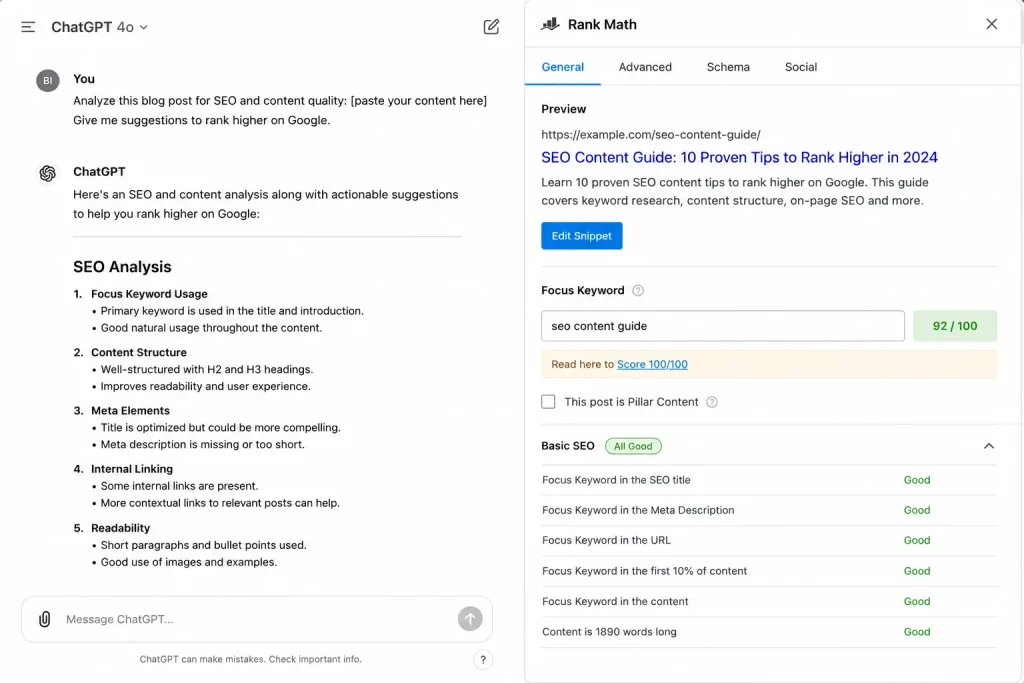The image size is (1024, 683).
Task: Click the focus keyword input field
Action: tap(723, 326)
